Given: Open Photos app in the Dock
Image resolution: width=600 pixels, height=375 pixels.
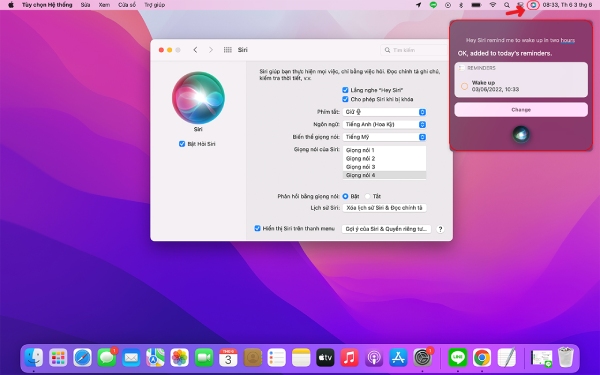Looking at the screenshot, I should [179, 358].
